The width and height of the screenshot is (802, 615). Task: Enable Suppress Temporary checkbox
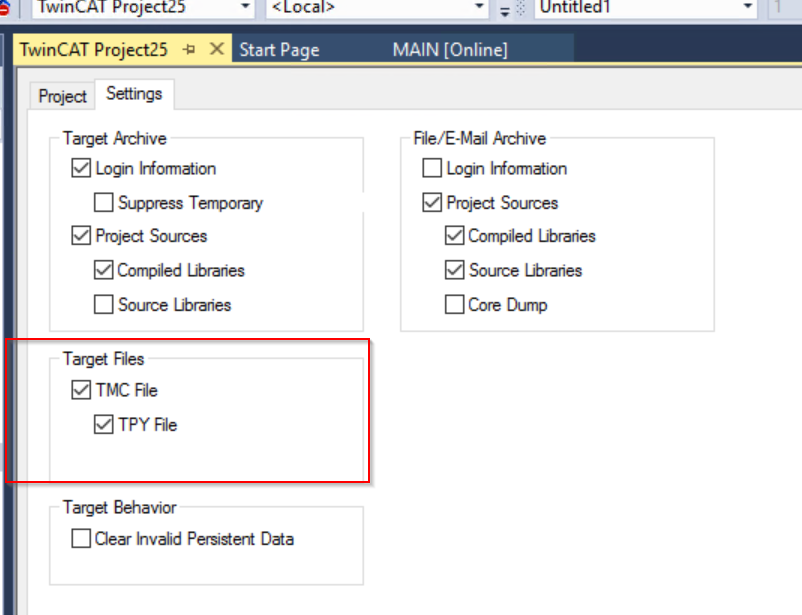pos(103,203)
